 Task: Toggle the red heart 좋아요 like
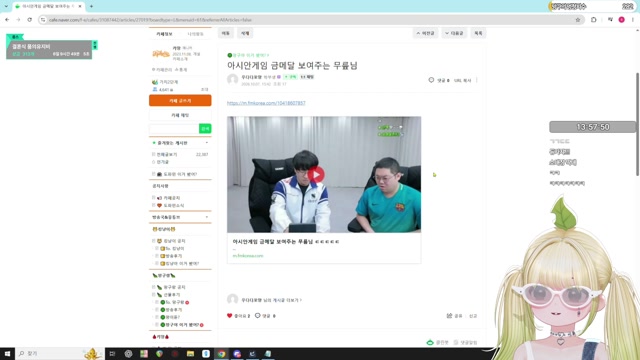(x=229, y=316)
